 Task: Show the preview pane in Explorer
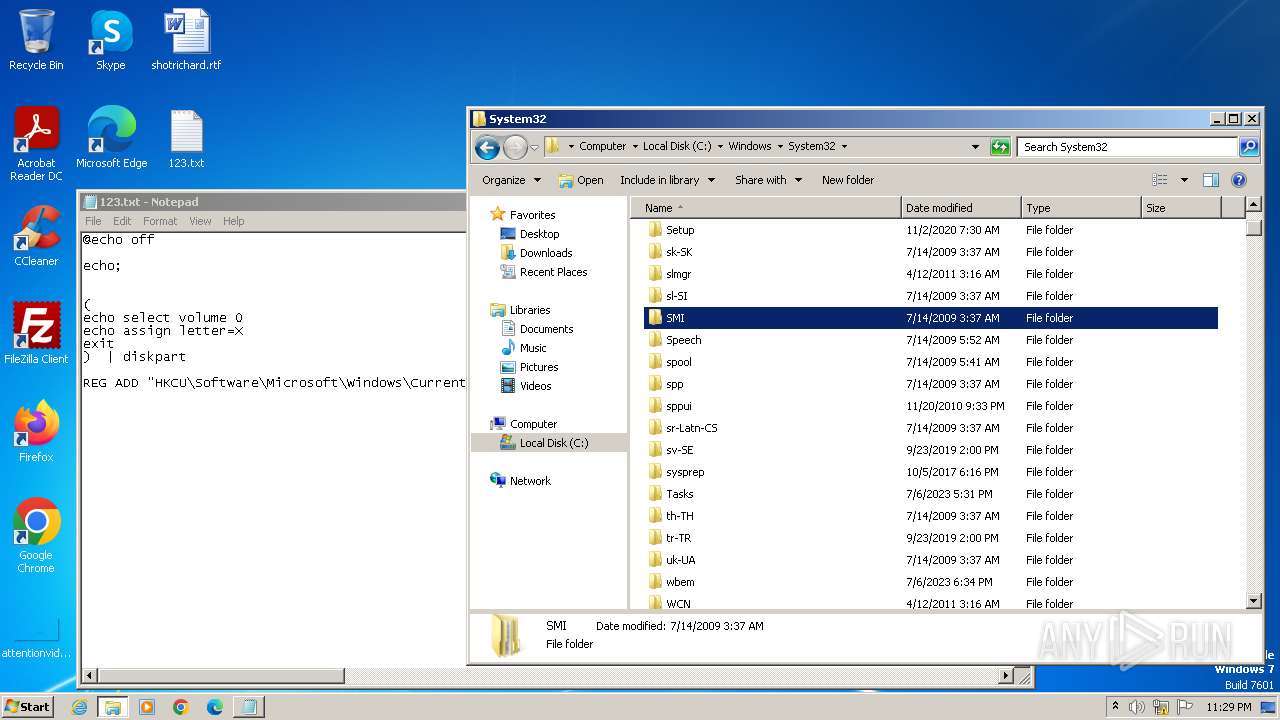pos(1211,180)
